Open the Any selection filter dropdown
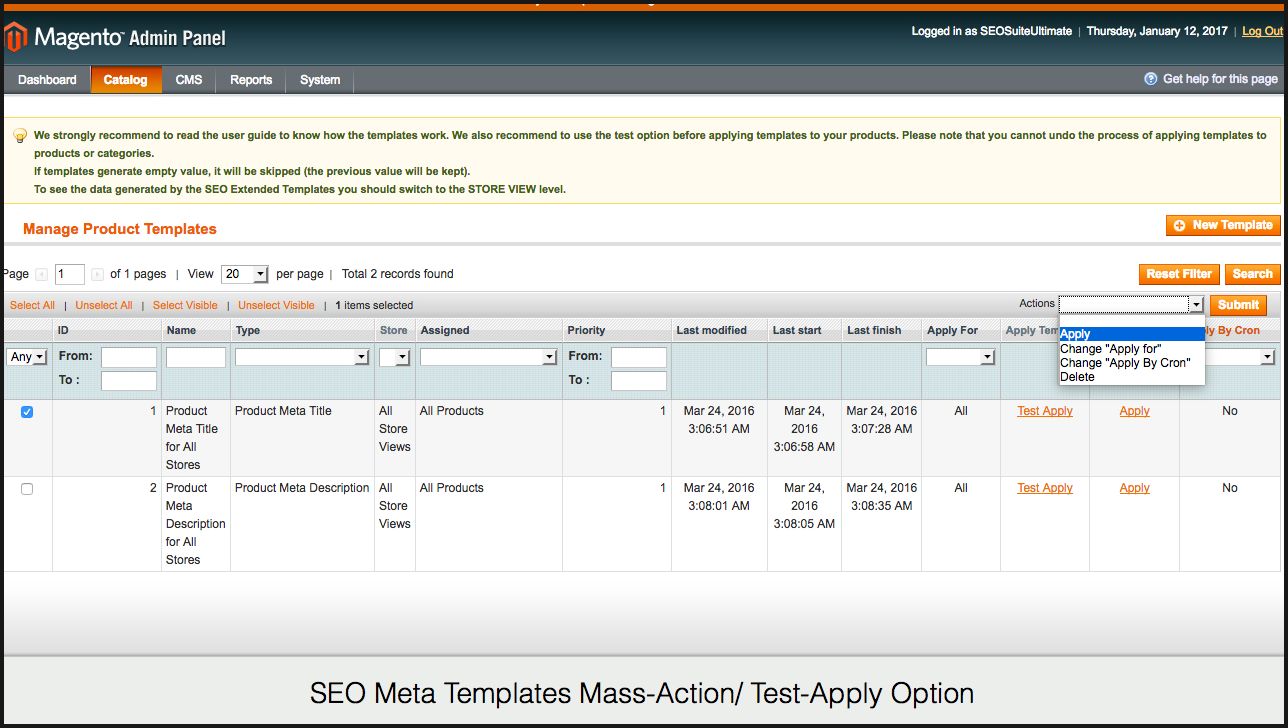 click(27, 357)
